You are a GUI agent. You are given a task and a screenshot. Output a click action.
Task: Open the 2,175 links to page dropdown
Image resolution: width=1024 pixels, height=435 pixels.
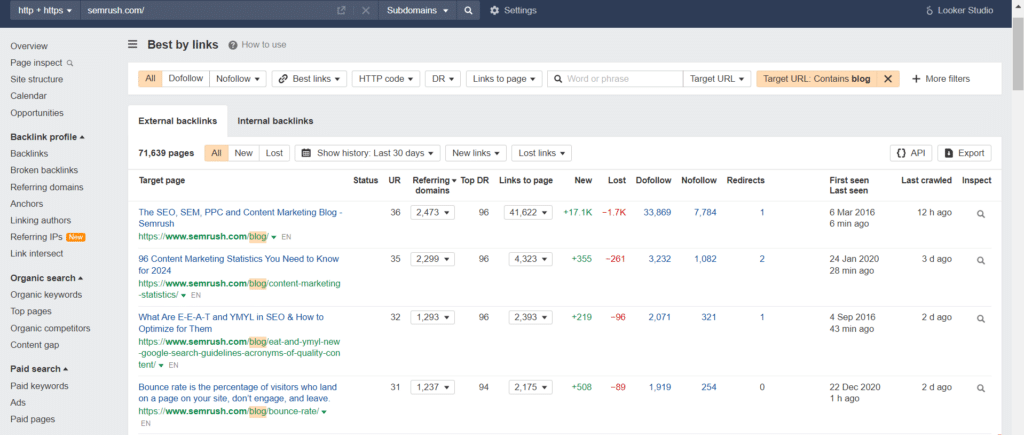tap(531, 387)
